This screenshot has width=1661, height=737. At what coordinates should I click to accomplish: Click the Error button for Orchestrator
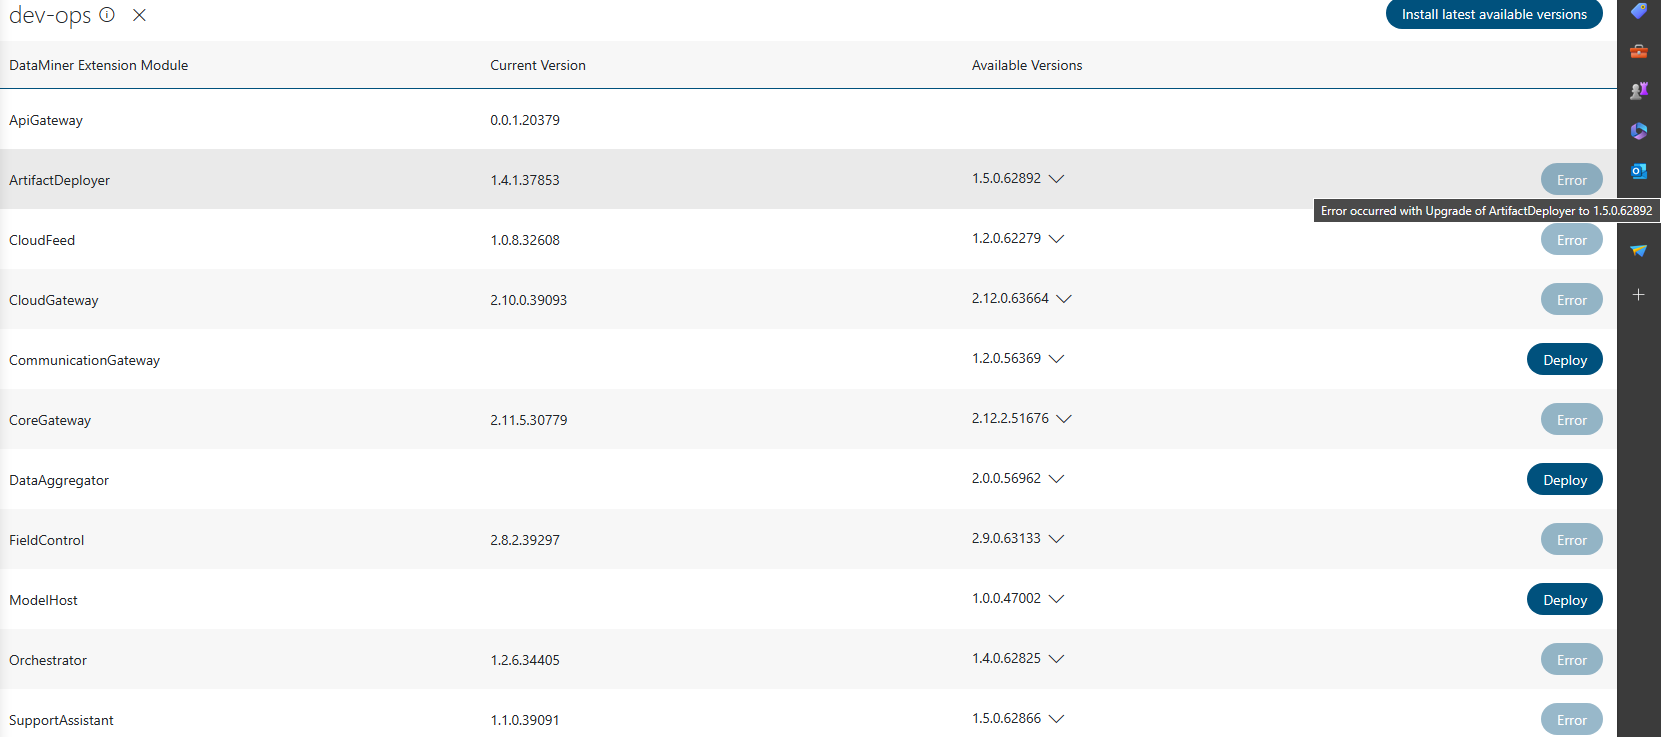(x=1571, y=660)
